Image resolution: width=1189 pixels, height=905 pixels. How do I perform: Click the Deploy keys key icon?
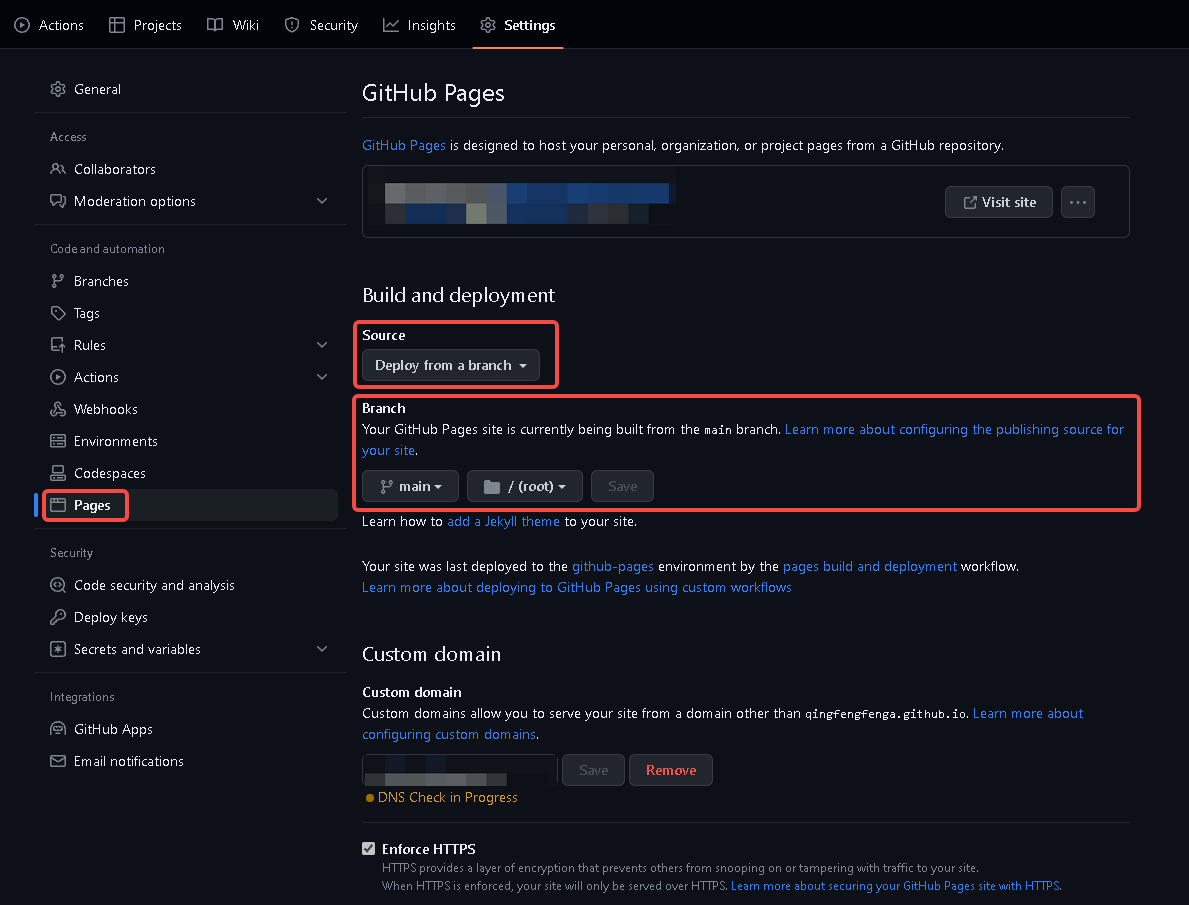pos(58,617)
